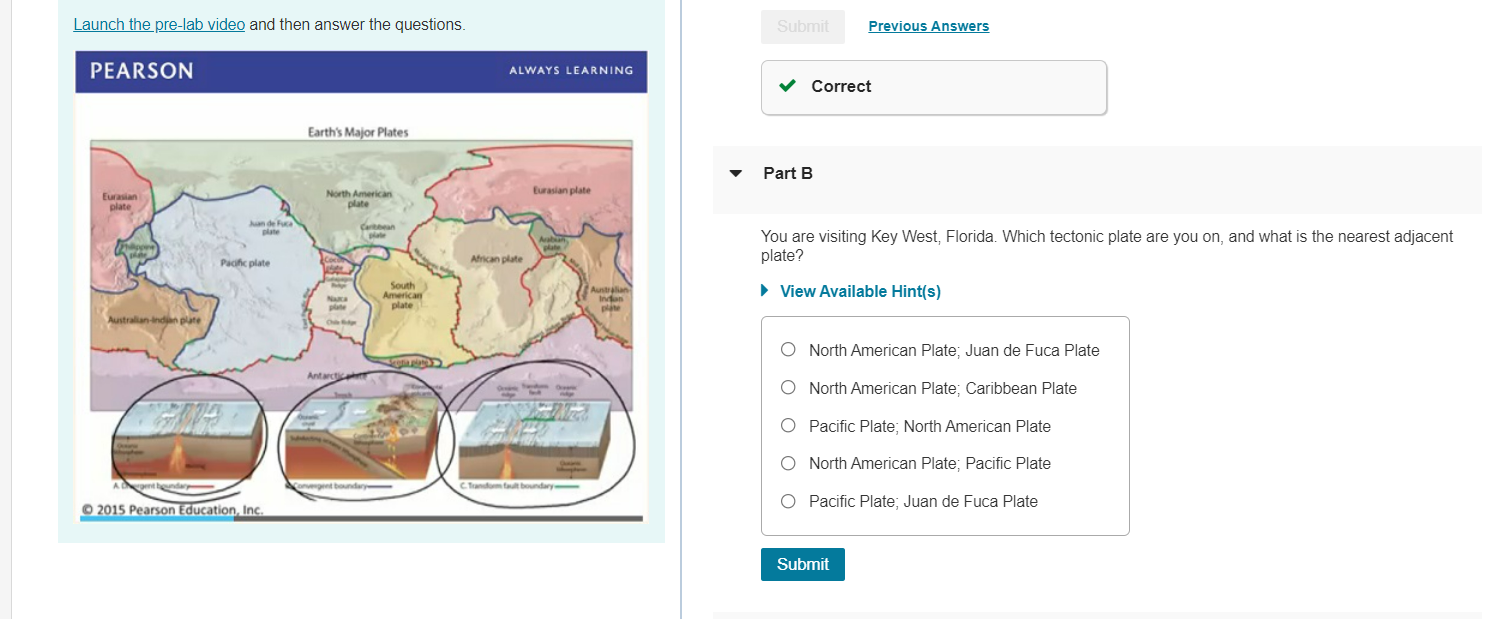This screenshot has width=1504, height=619.
Task: Open the Previous Answers link
Action: pyautogui.click(x=928, y=27)
